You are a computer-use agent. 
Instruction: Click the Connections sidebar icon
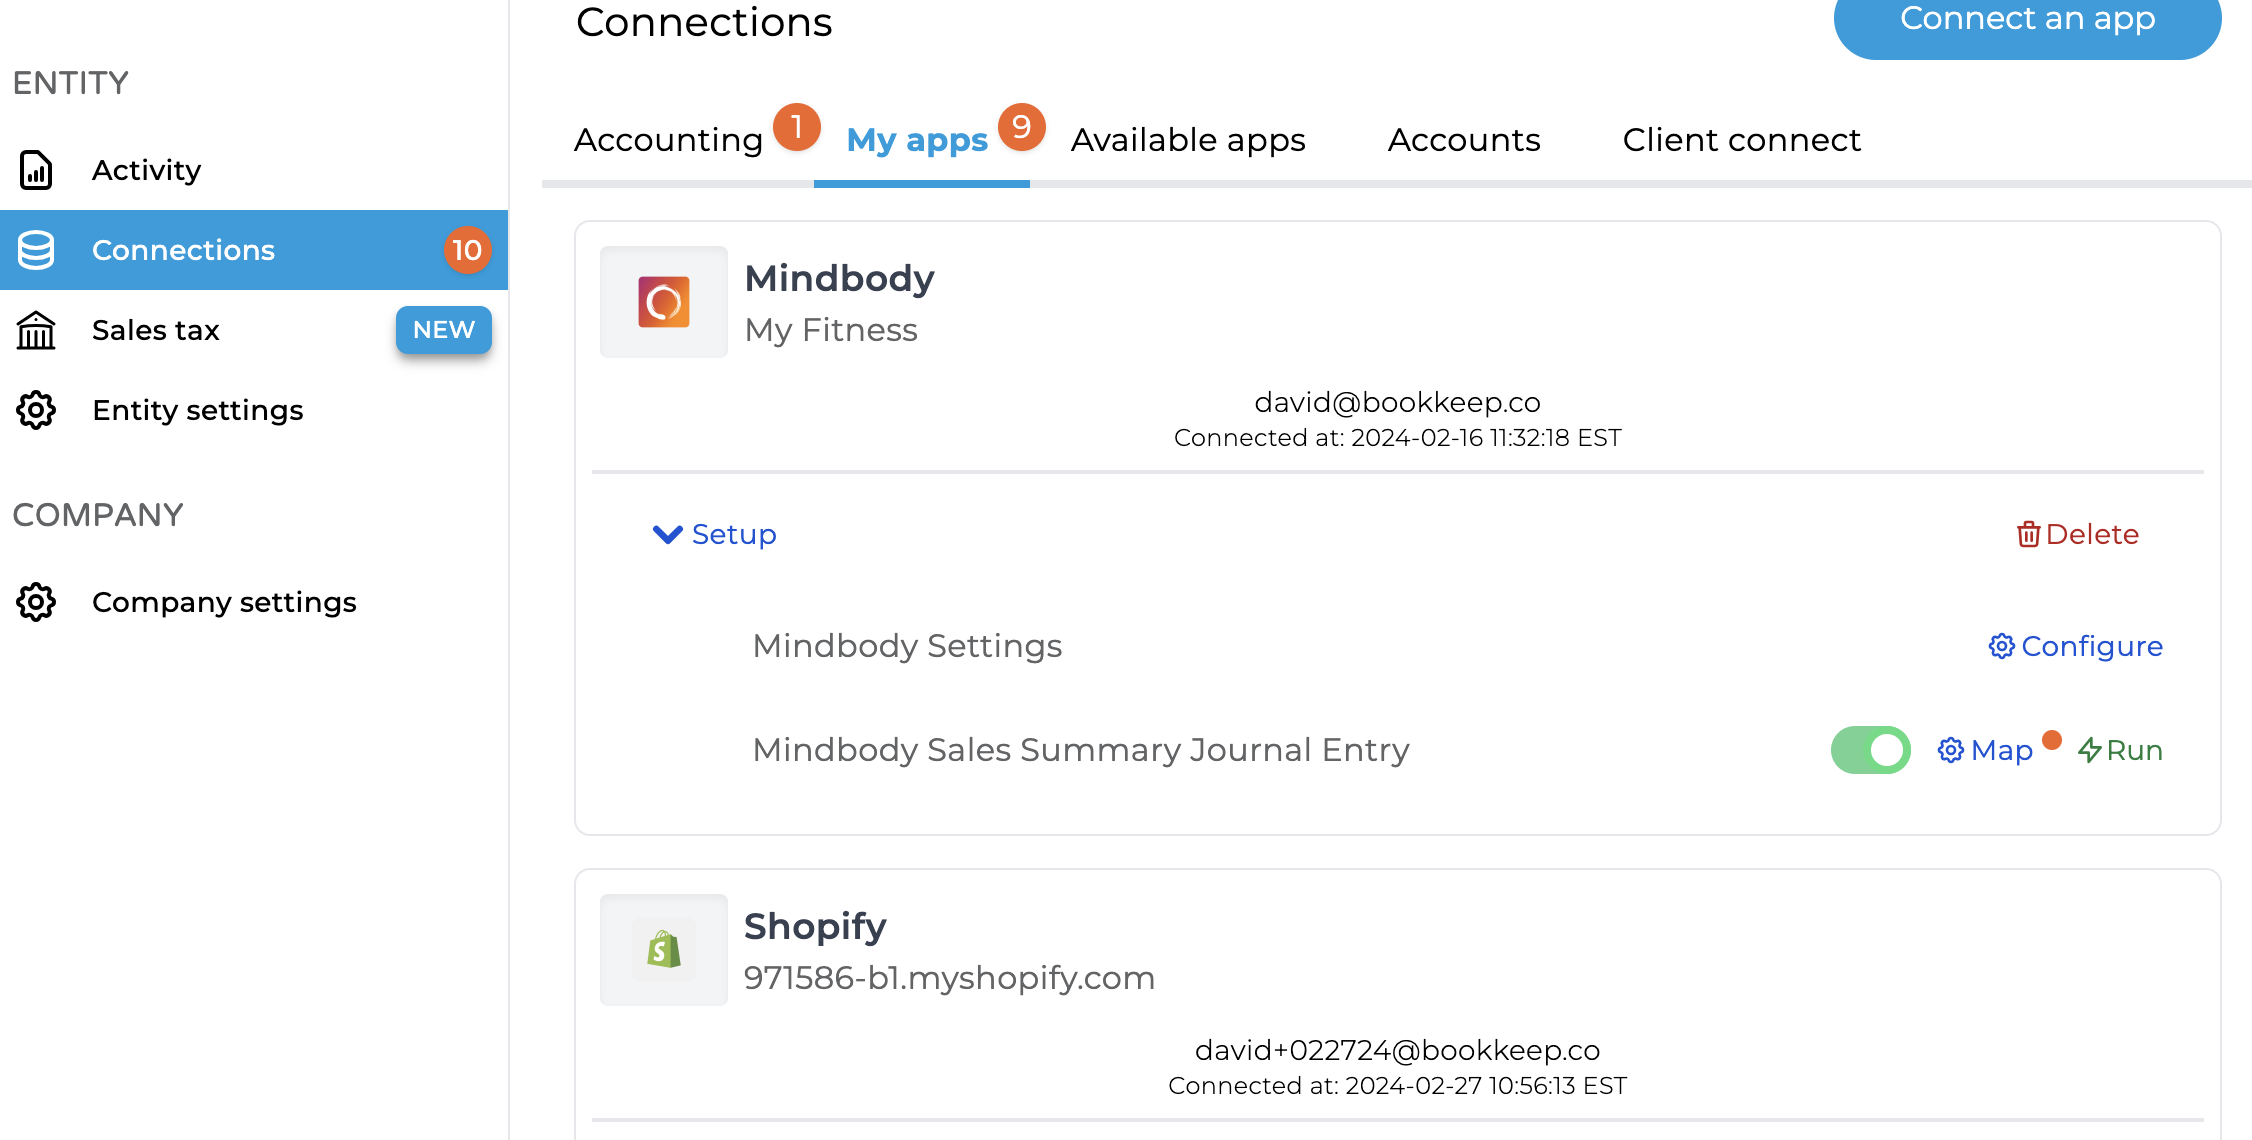click(36, 252)
